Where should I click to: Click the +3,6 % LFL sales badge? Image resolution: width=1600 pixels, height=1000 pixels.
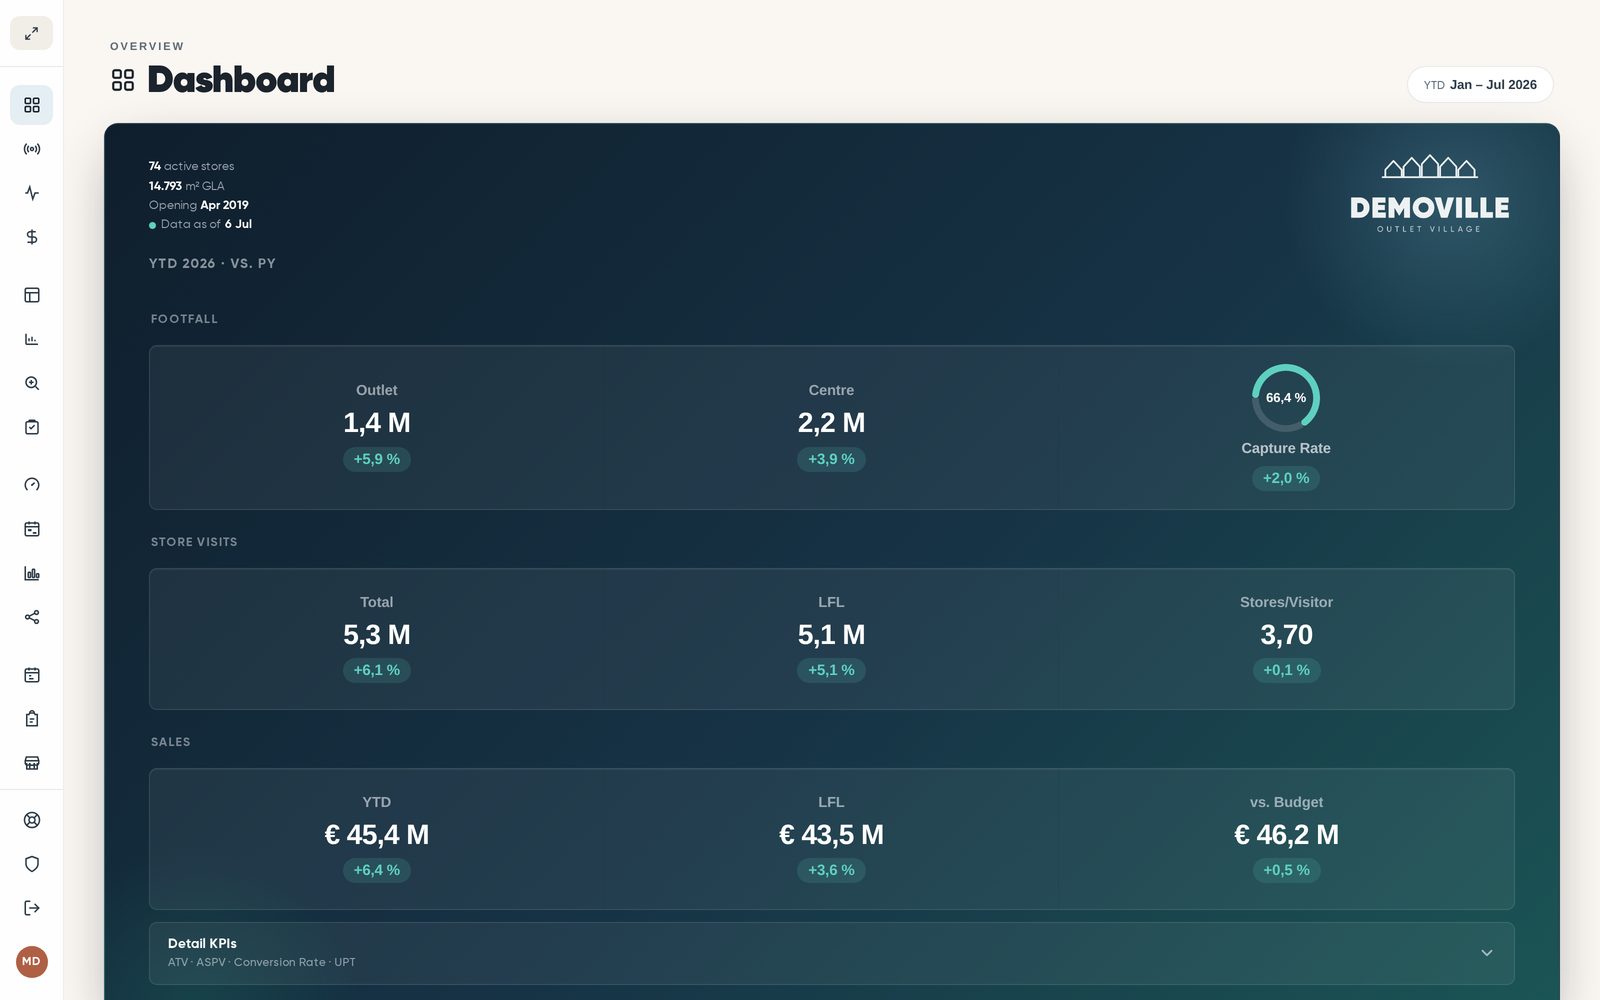[831, 870]
